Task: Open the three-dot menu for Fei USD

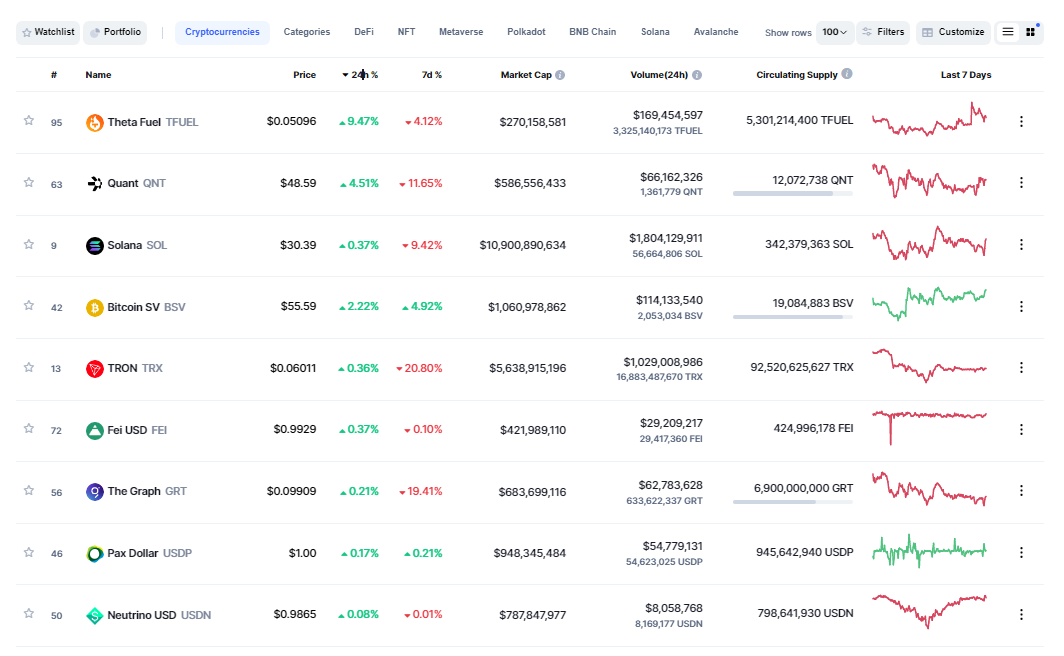Action: click(1021, 429)
